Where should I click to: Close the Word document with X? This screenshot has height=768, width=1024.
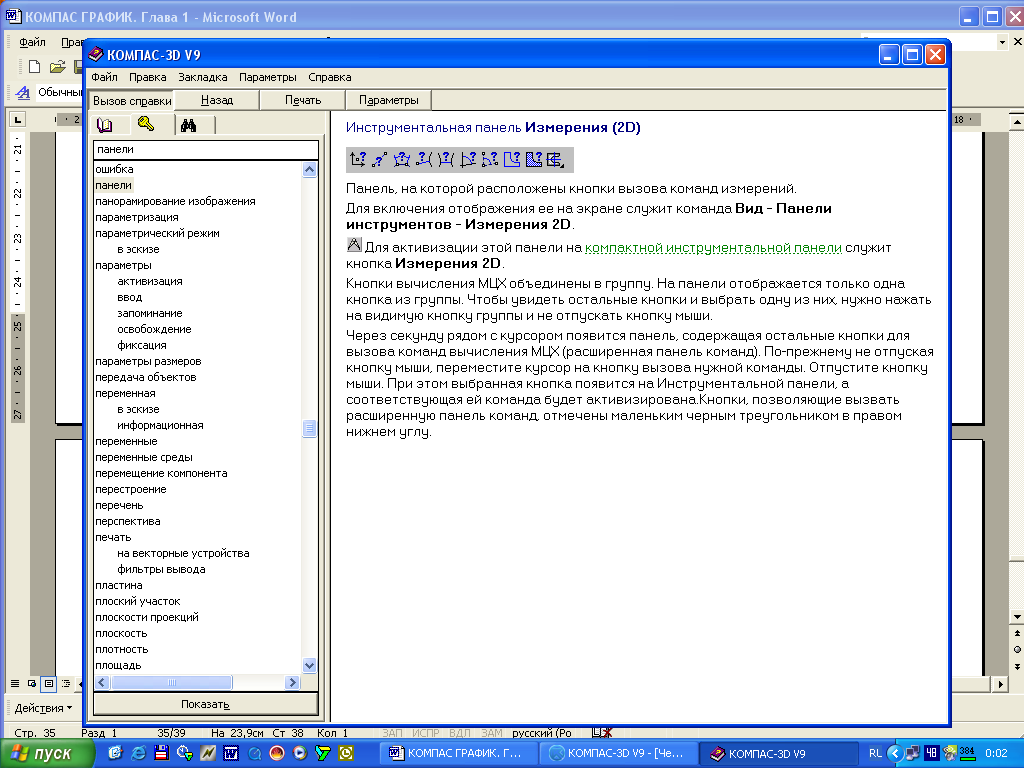tap(1017, 41)
